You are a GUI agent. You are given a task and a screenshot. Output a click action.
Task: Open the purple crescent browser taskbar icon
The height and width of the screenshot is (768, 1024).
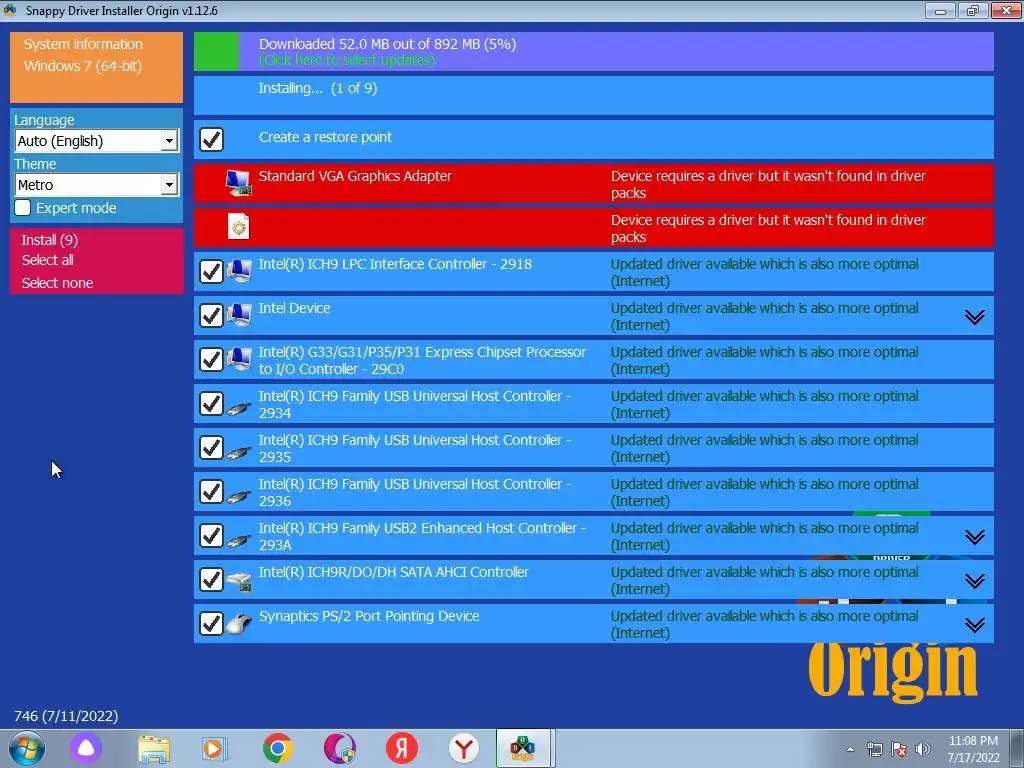tap(340, 748)
